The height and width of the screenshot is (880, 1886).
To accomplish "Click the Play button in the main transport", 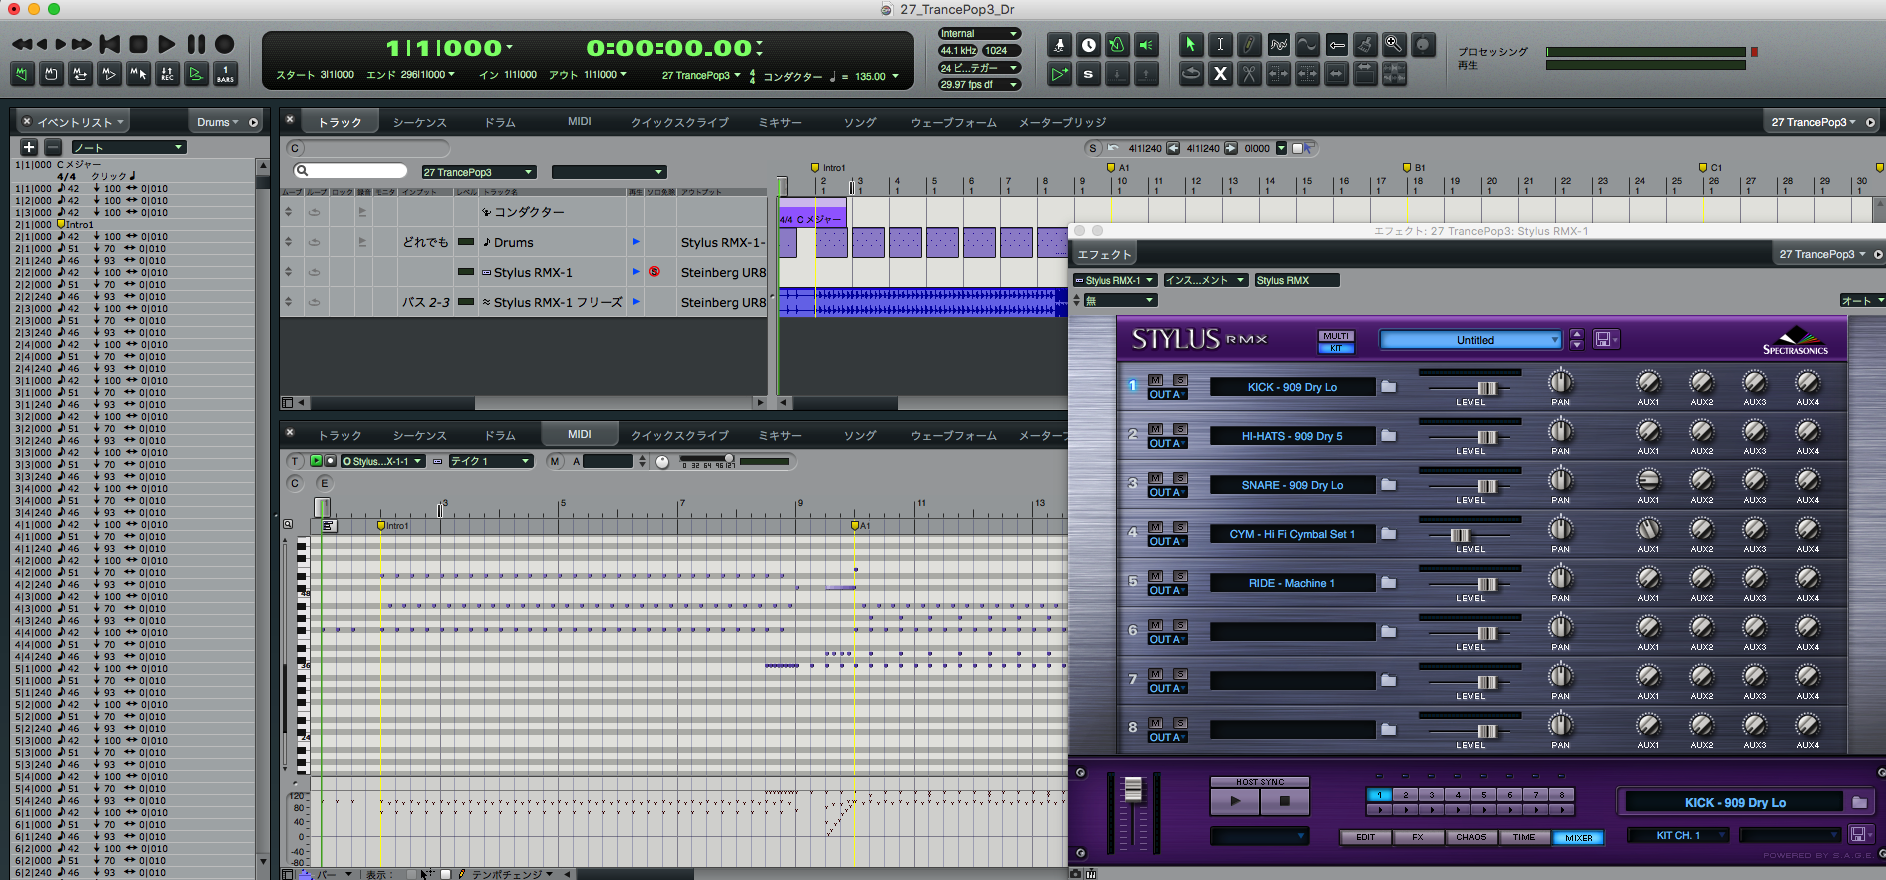I will (x=167, y=44).
